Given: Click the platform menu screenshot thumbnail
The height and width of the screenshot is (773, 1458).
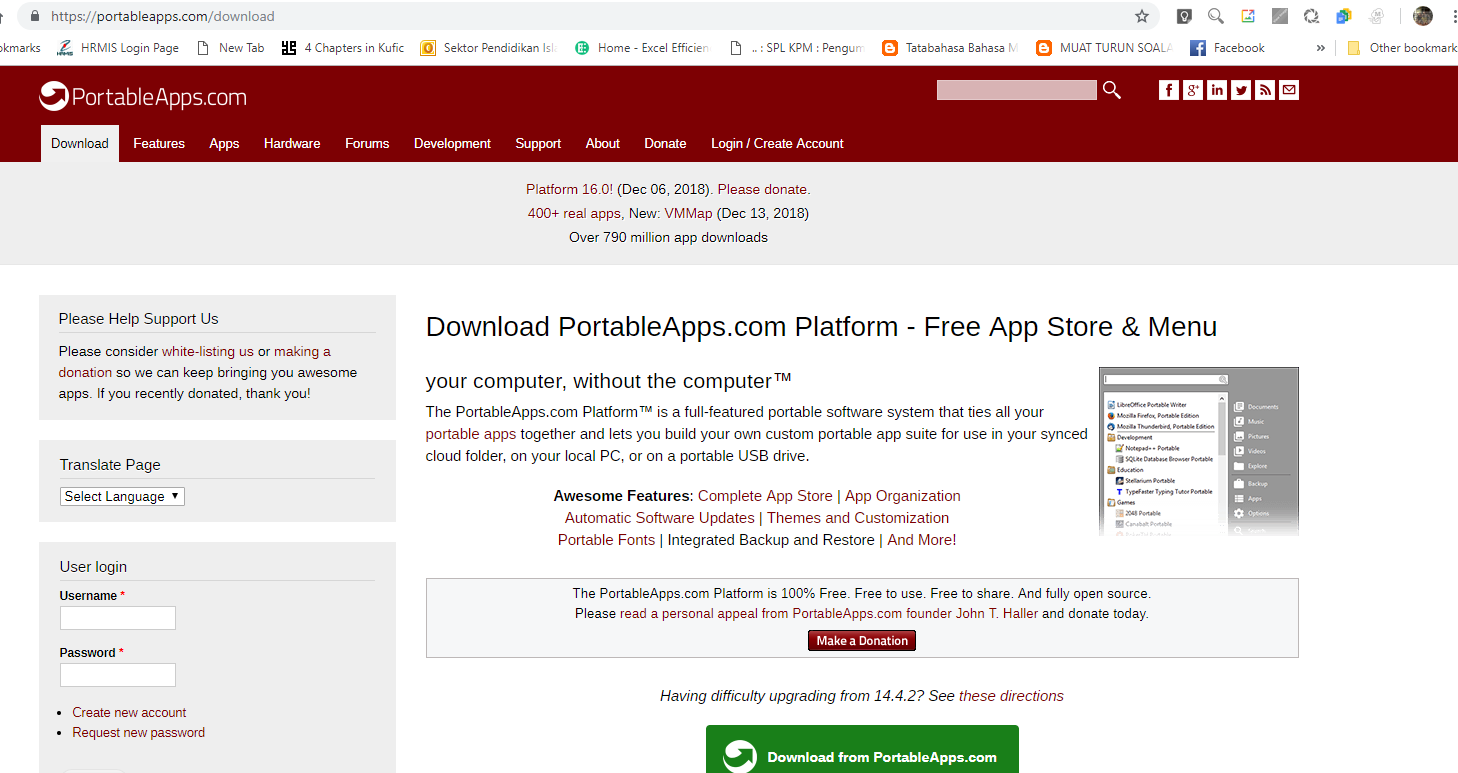Looking at the screenshot, I should coord(1199,451).
